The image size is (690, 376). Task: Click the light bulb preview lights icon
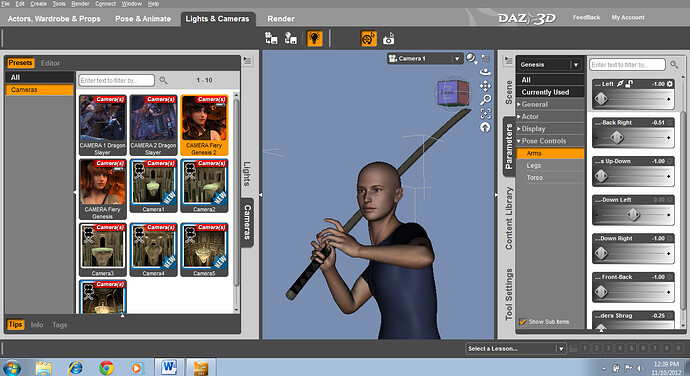click(x=314, y=39)
